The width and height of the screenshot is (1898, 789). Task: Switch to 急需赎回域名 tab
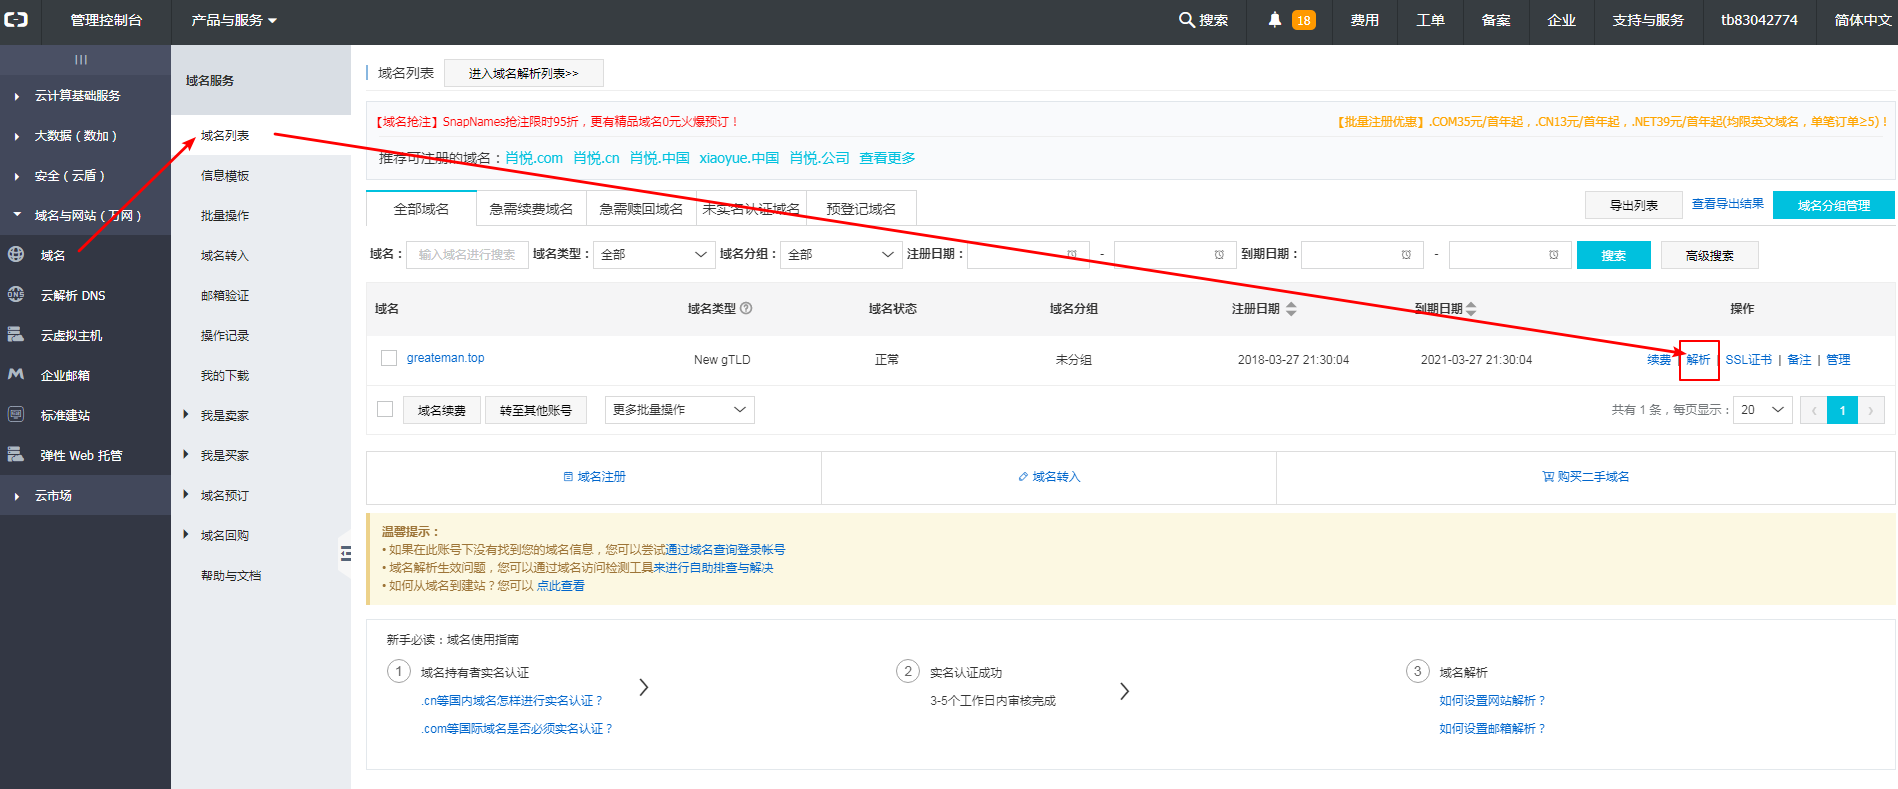point(641,209)
